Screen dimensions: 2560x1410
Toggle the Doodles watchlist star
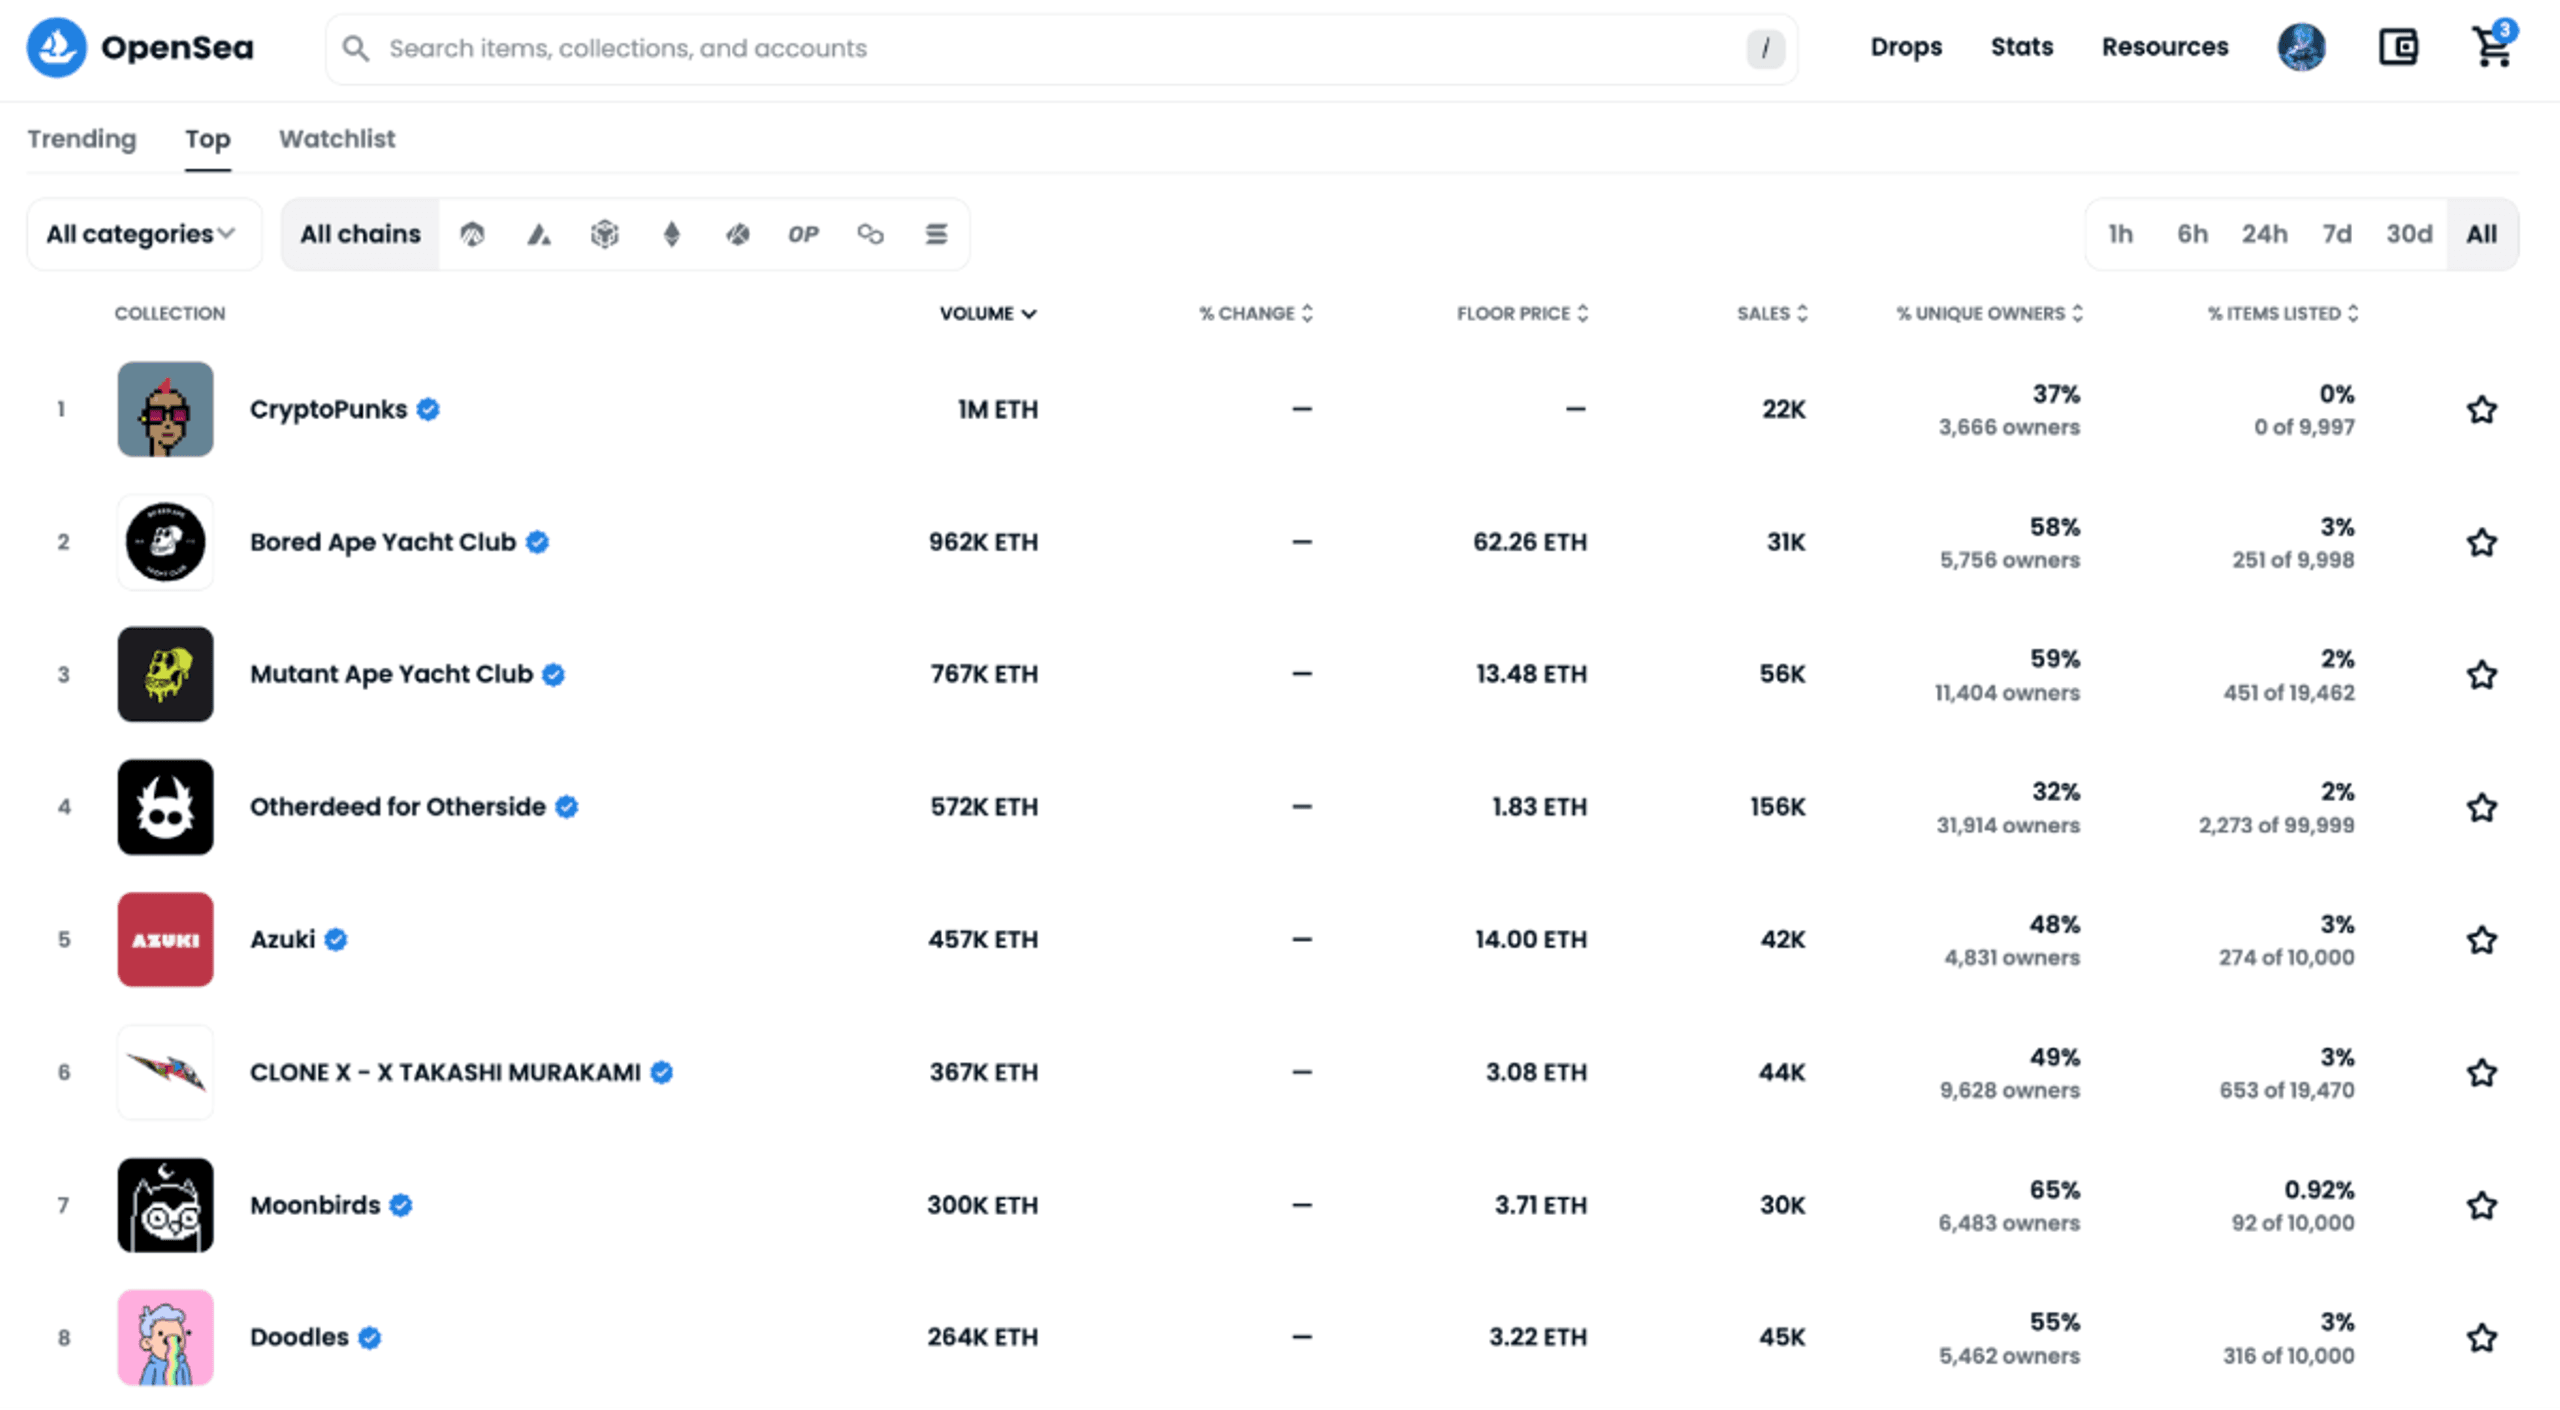[x=2481, y=1337]
